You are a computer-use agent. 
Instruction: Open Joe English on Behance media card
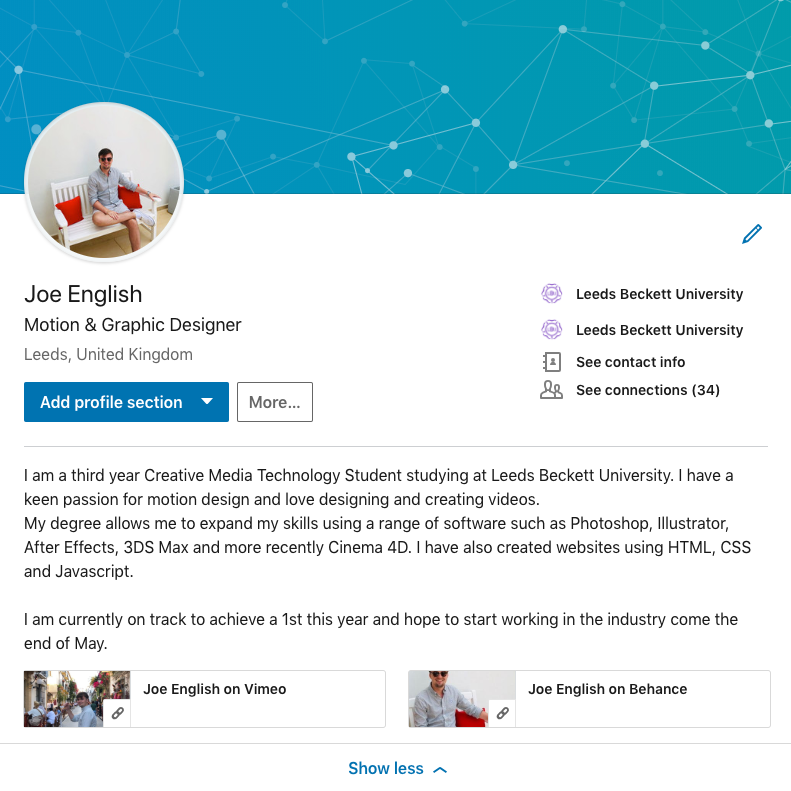click(x=589, y=699)
